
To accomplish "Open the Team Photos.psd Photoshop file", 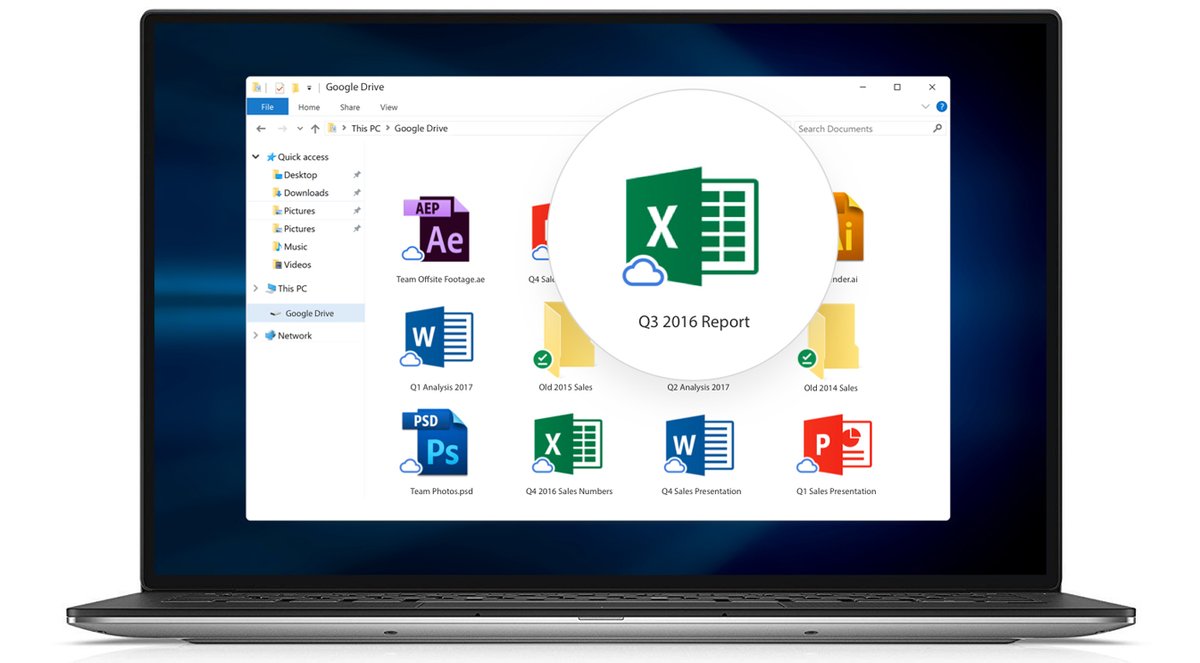I will point(435,443).
